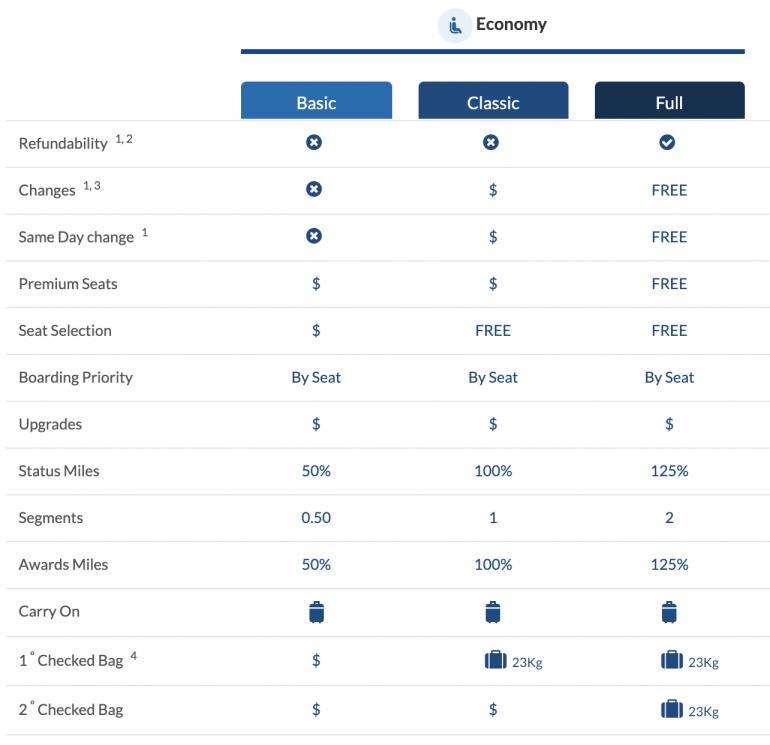Click the Basic refundability X icon
Image resolution: width=770 pixels, height=745 pixels.
tap(314, 143)
